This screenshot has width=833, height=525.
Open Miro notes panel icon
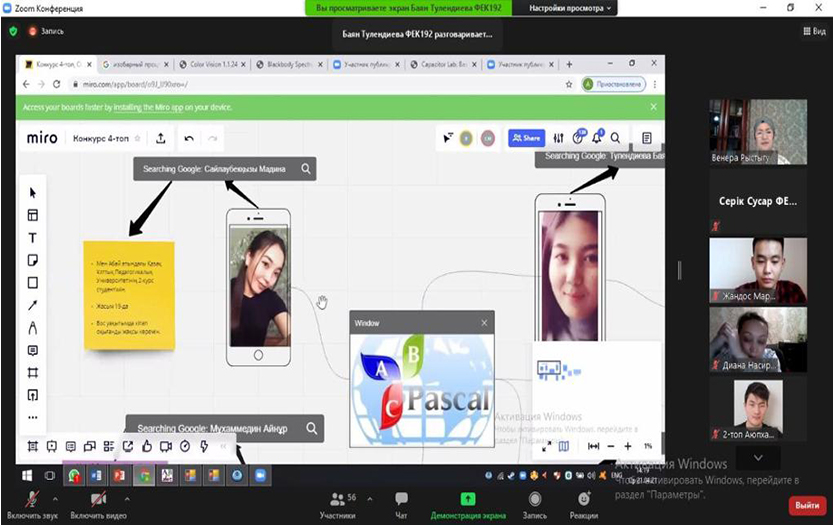click(647, 138)
